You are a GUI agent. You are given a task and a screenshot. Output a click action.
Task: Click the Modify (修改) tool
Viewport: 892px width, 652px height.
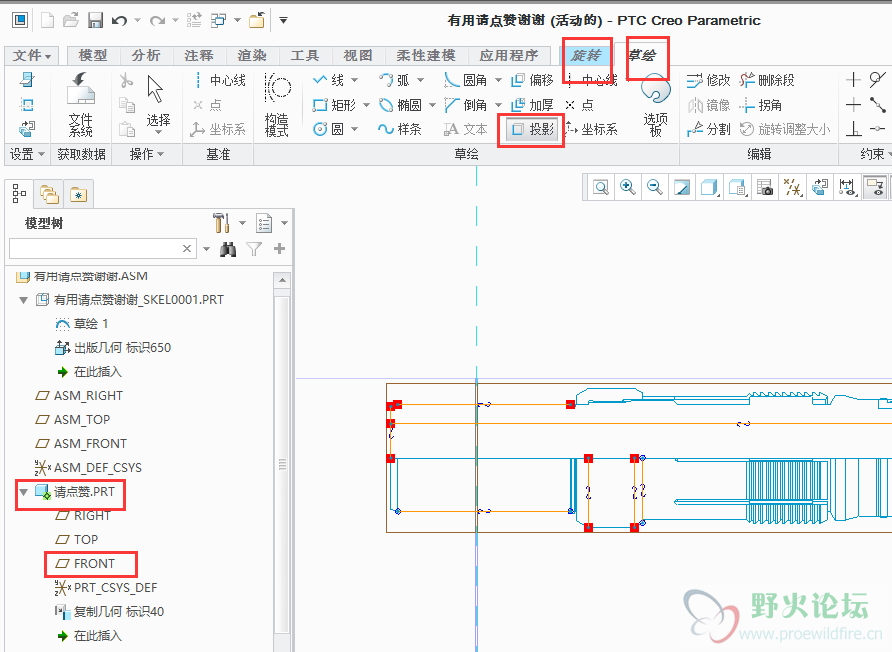[x=708, y=80]
